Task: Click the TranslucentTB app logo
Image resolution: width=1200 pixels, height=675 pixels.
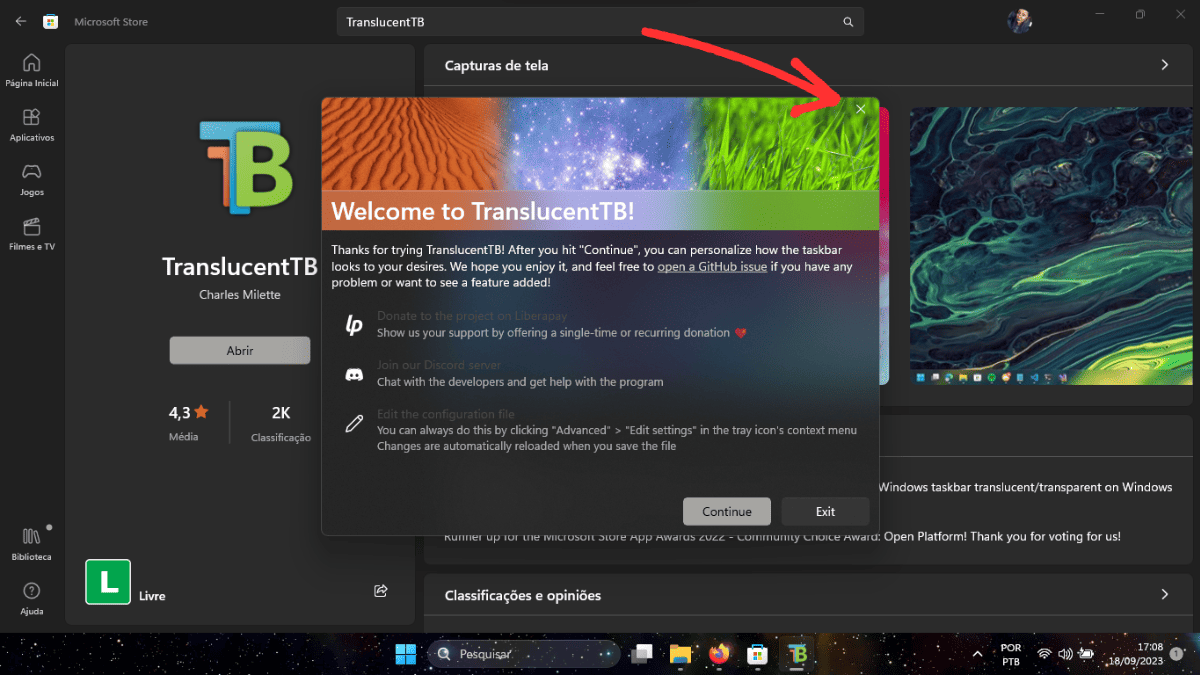Action: (x=245, y=166)
